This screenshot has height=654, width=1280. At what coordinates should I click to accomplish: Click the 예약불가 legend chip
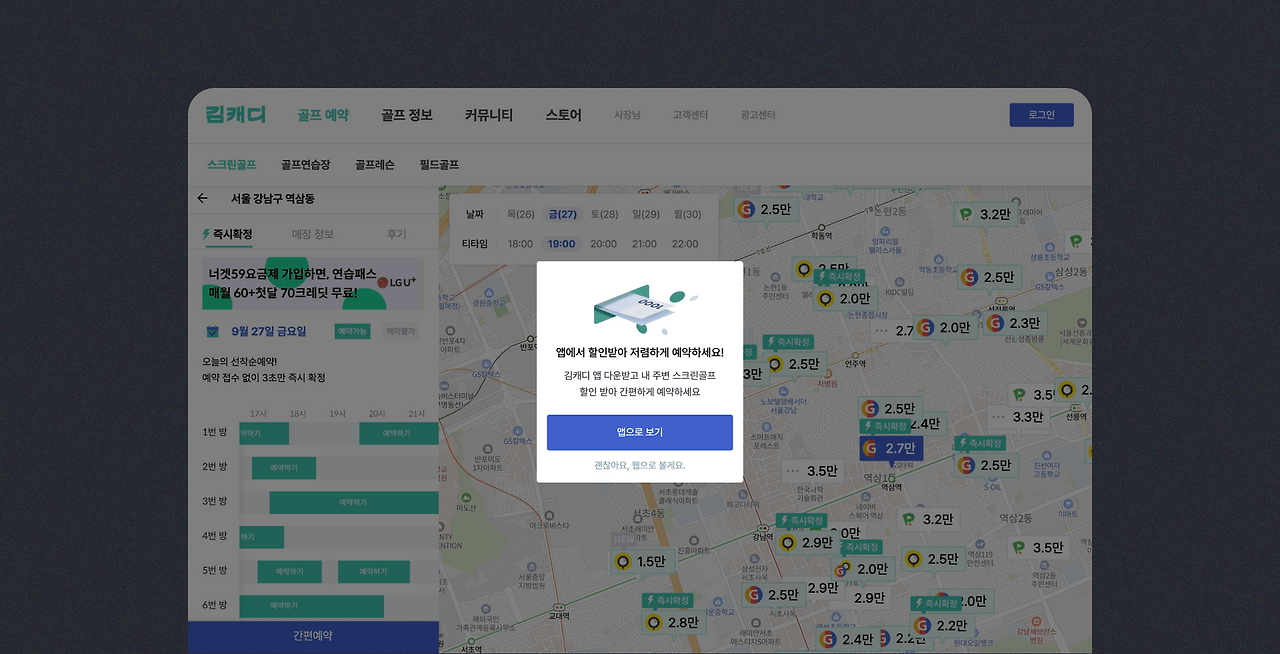[x=400, y=331]
